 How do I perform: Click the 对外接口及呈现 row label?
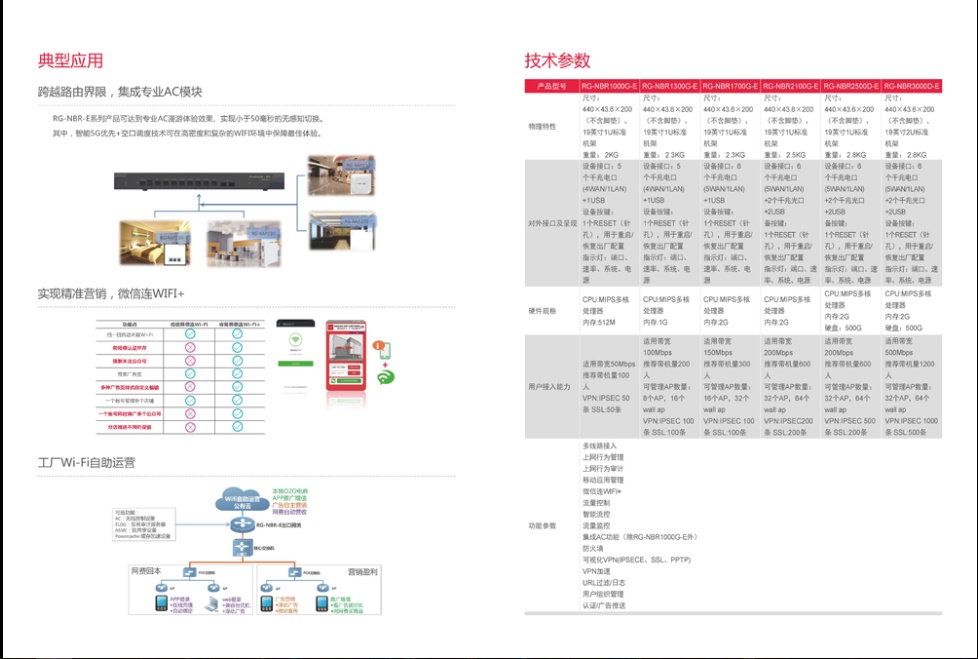click(x=553, y=223)
